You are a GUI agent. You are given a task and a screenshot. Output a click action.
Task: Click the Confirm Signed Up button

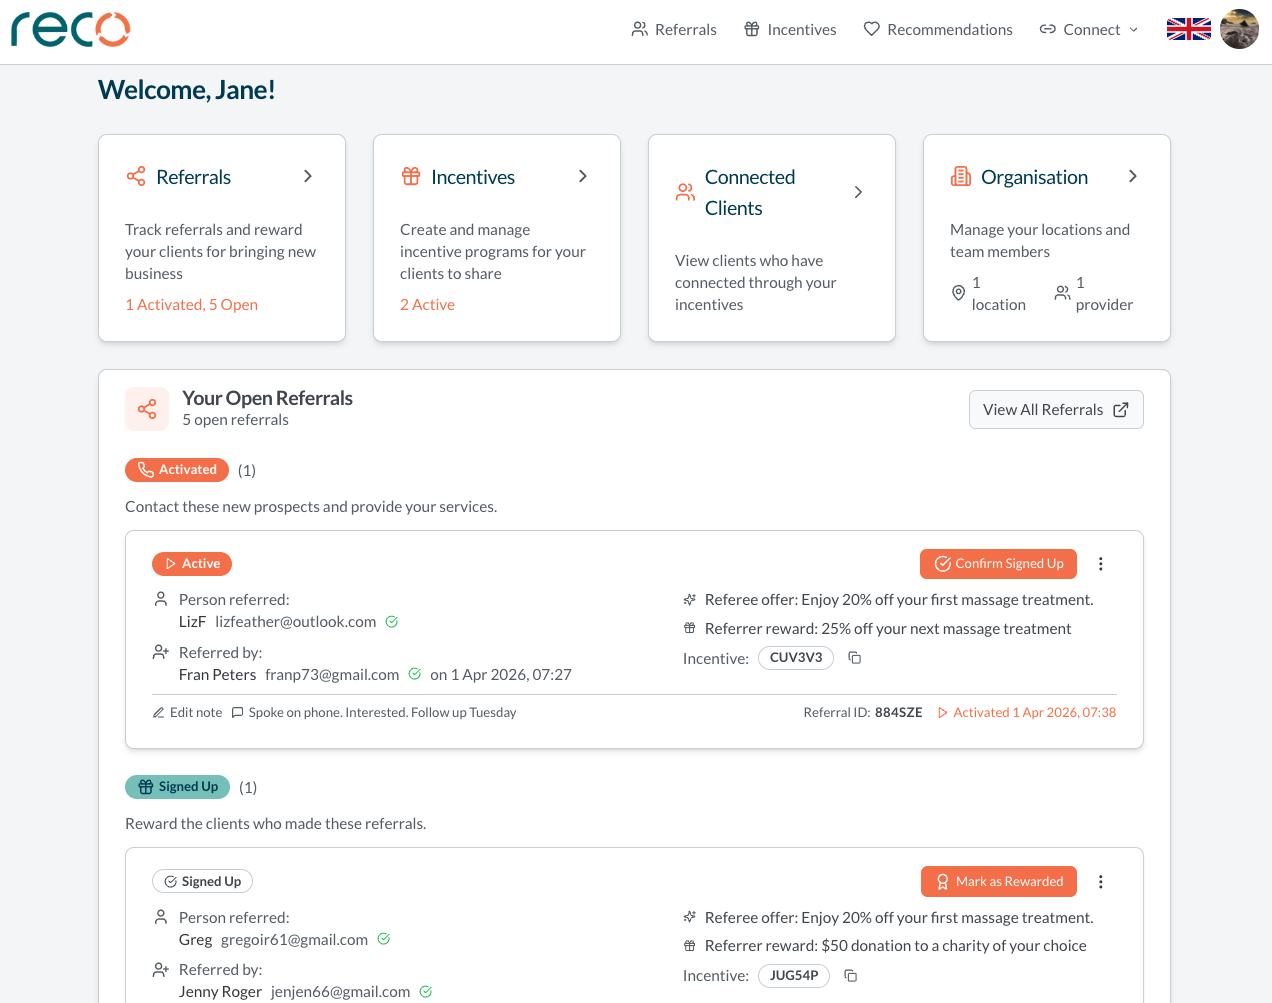pos(998,563)
